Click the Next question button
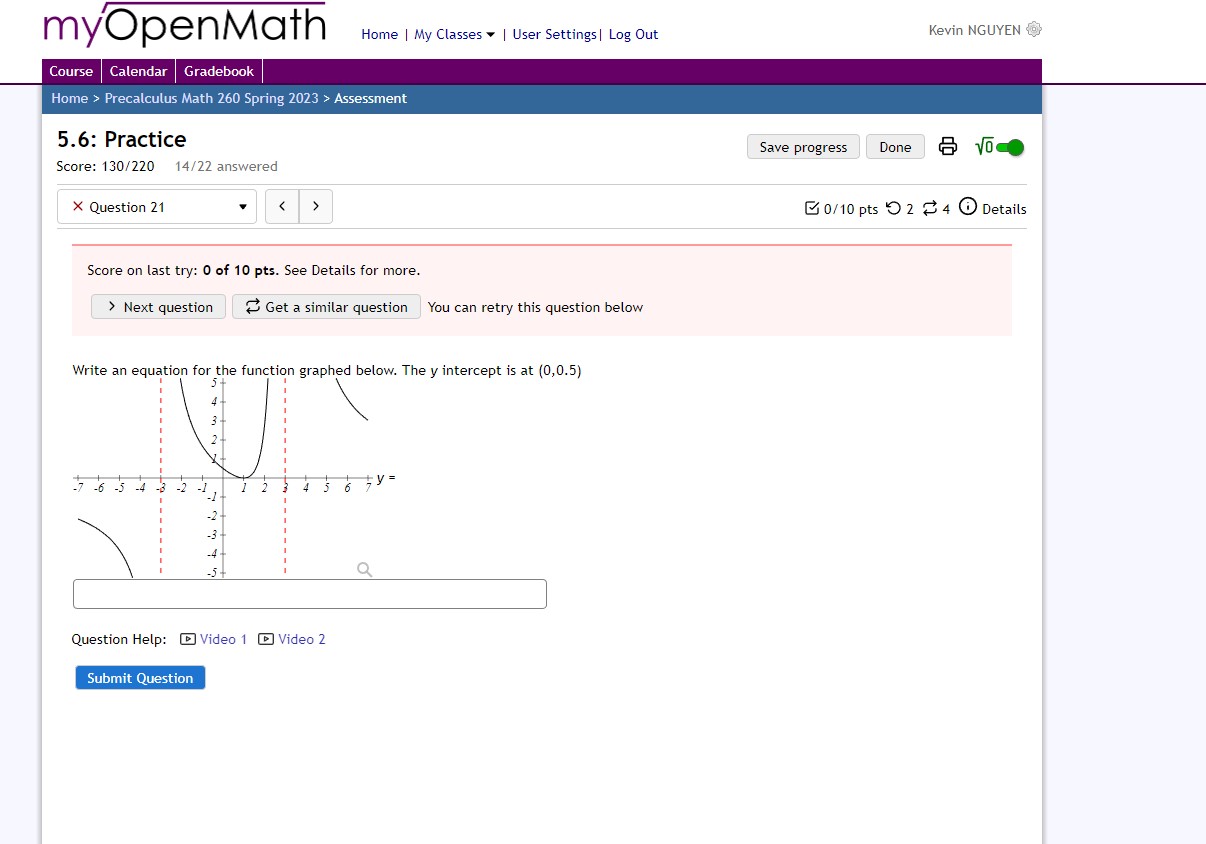Image resolution: width=1206 pixels, height=844 pixels. [x=160, y=307]
